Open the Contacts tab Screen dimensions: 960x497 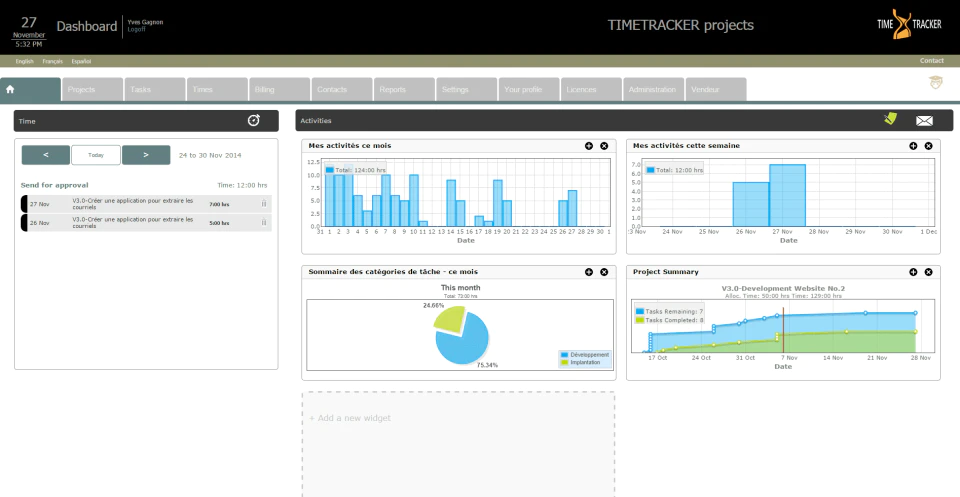(x=342, y=89)
